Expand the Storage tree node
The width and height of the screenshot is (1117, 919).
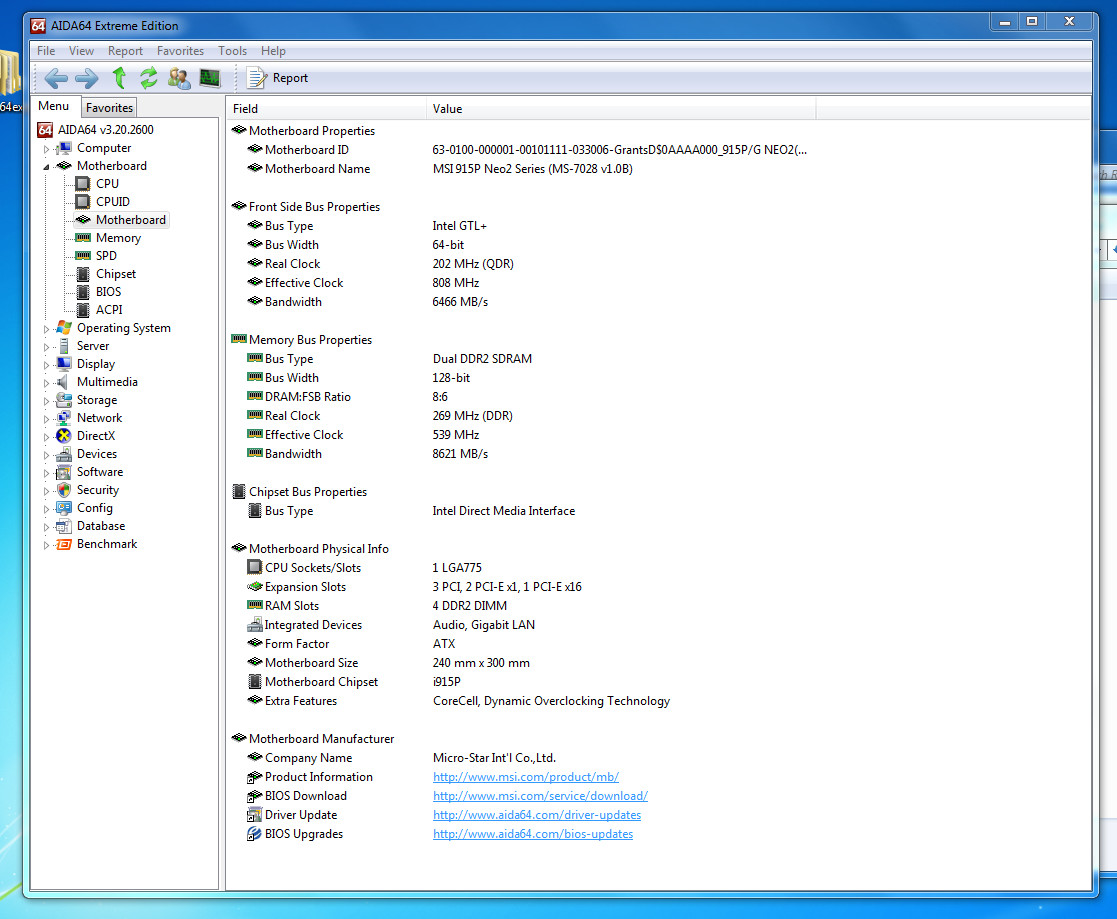46,400
